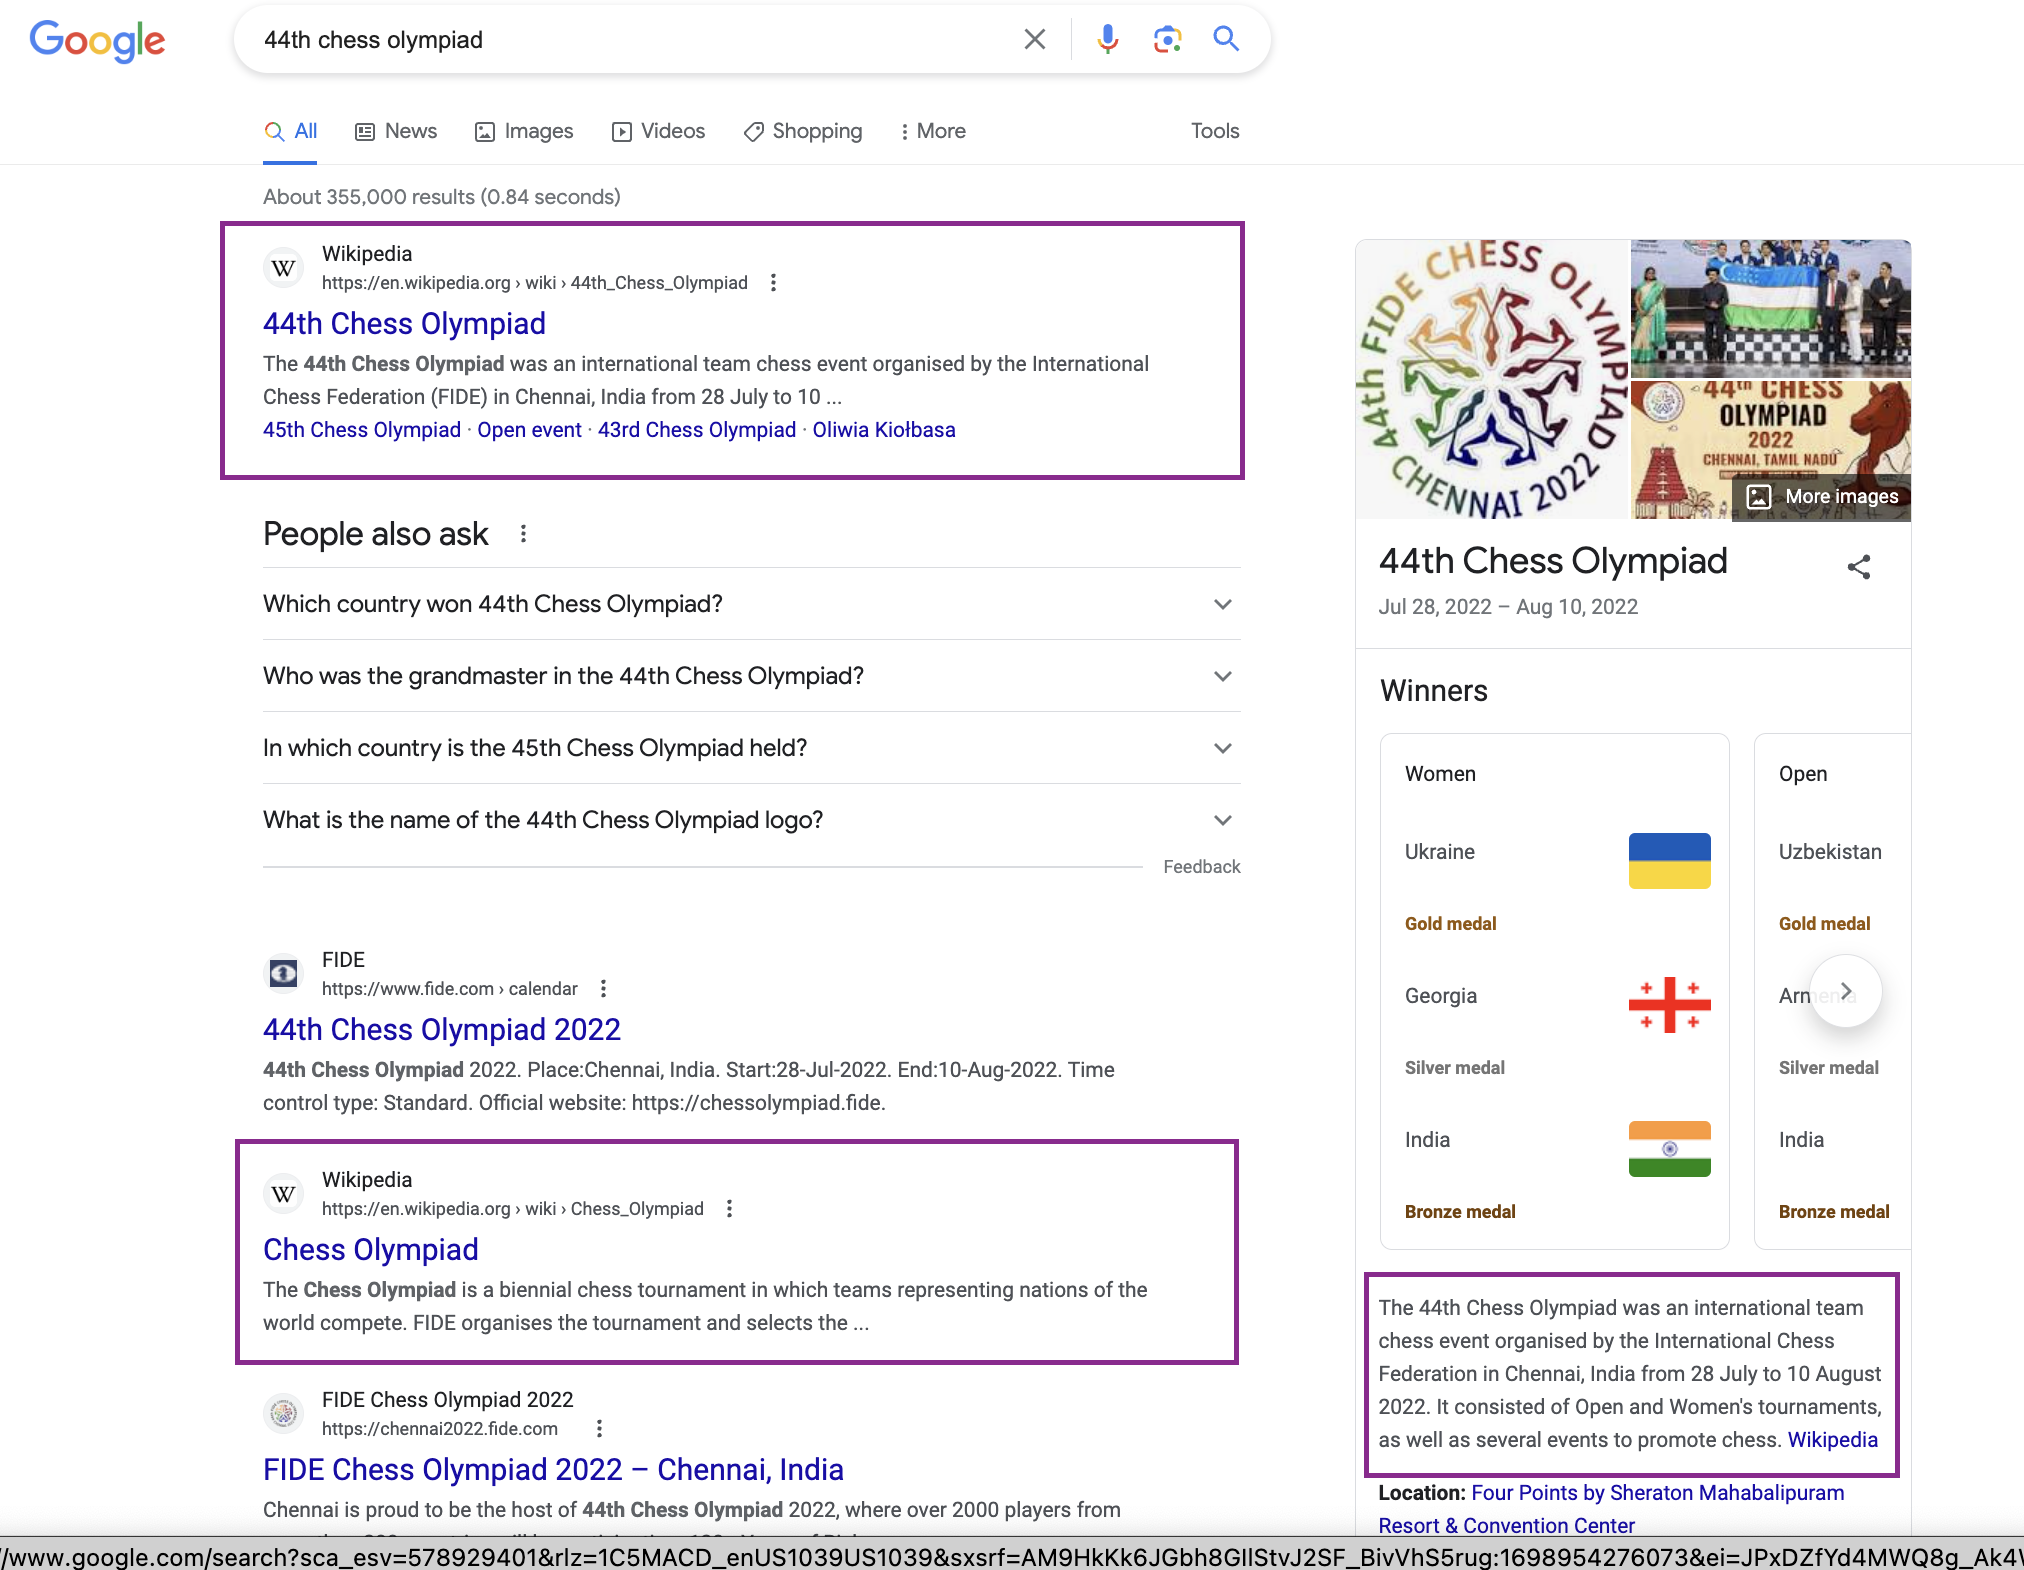The width and height of the screenshot is (2024, 1570).
Task: Share the 44th Chess Olympiad knowledge panel
Action: tap(1860, 567)
